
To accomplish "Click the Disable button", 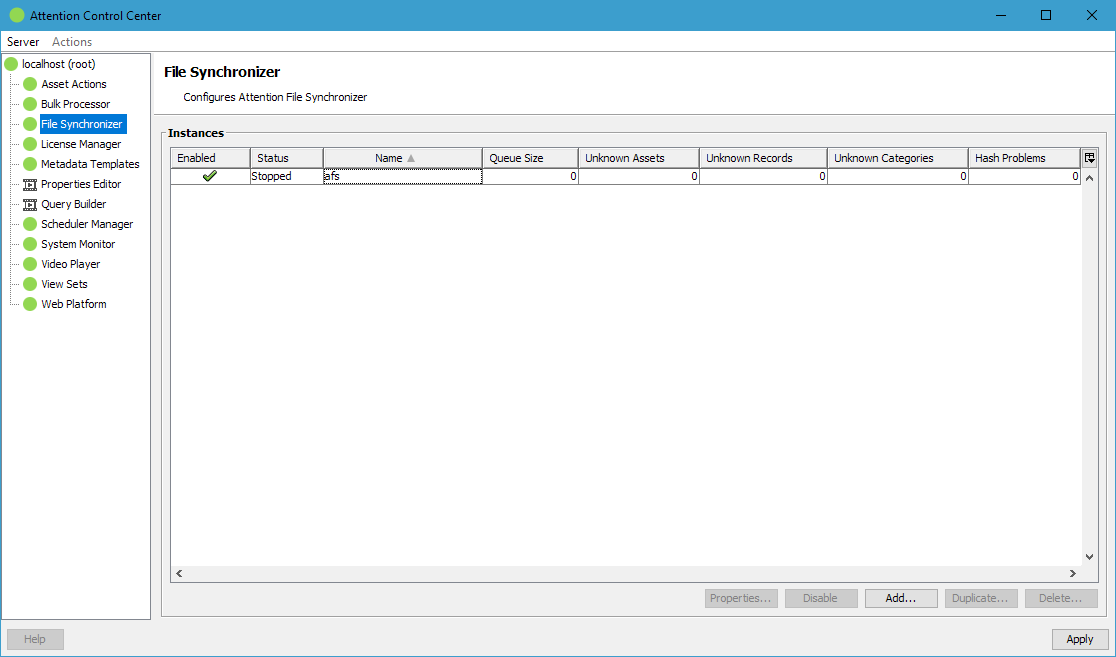I will coord(821,598).
